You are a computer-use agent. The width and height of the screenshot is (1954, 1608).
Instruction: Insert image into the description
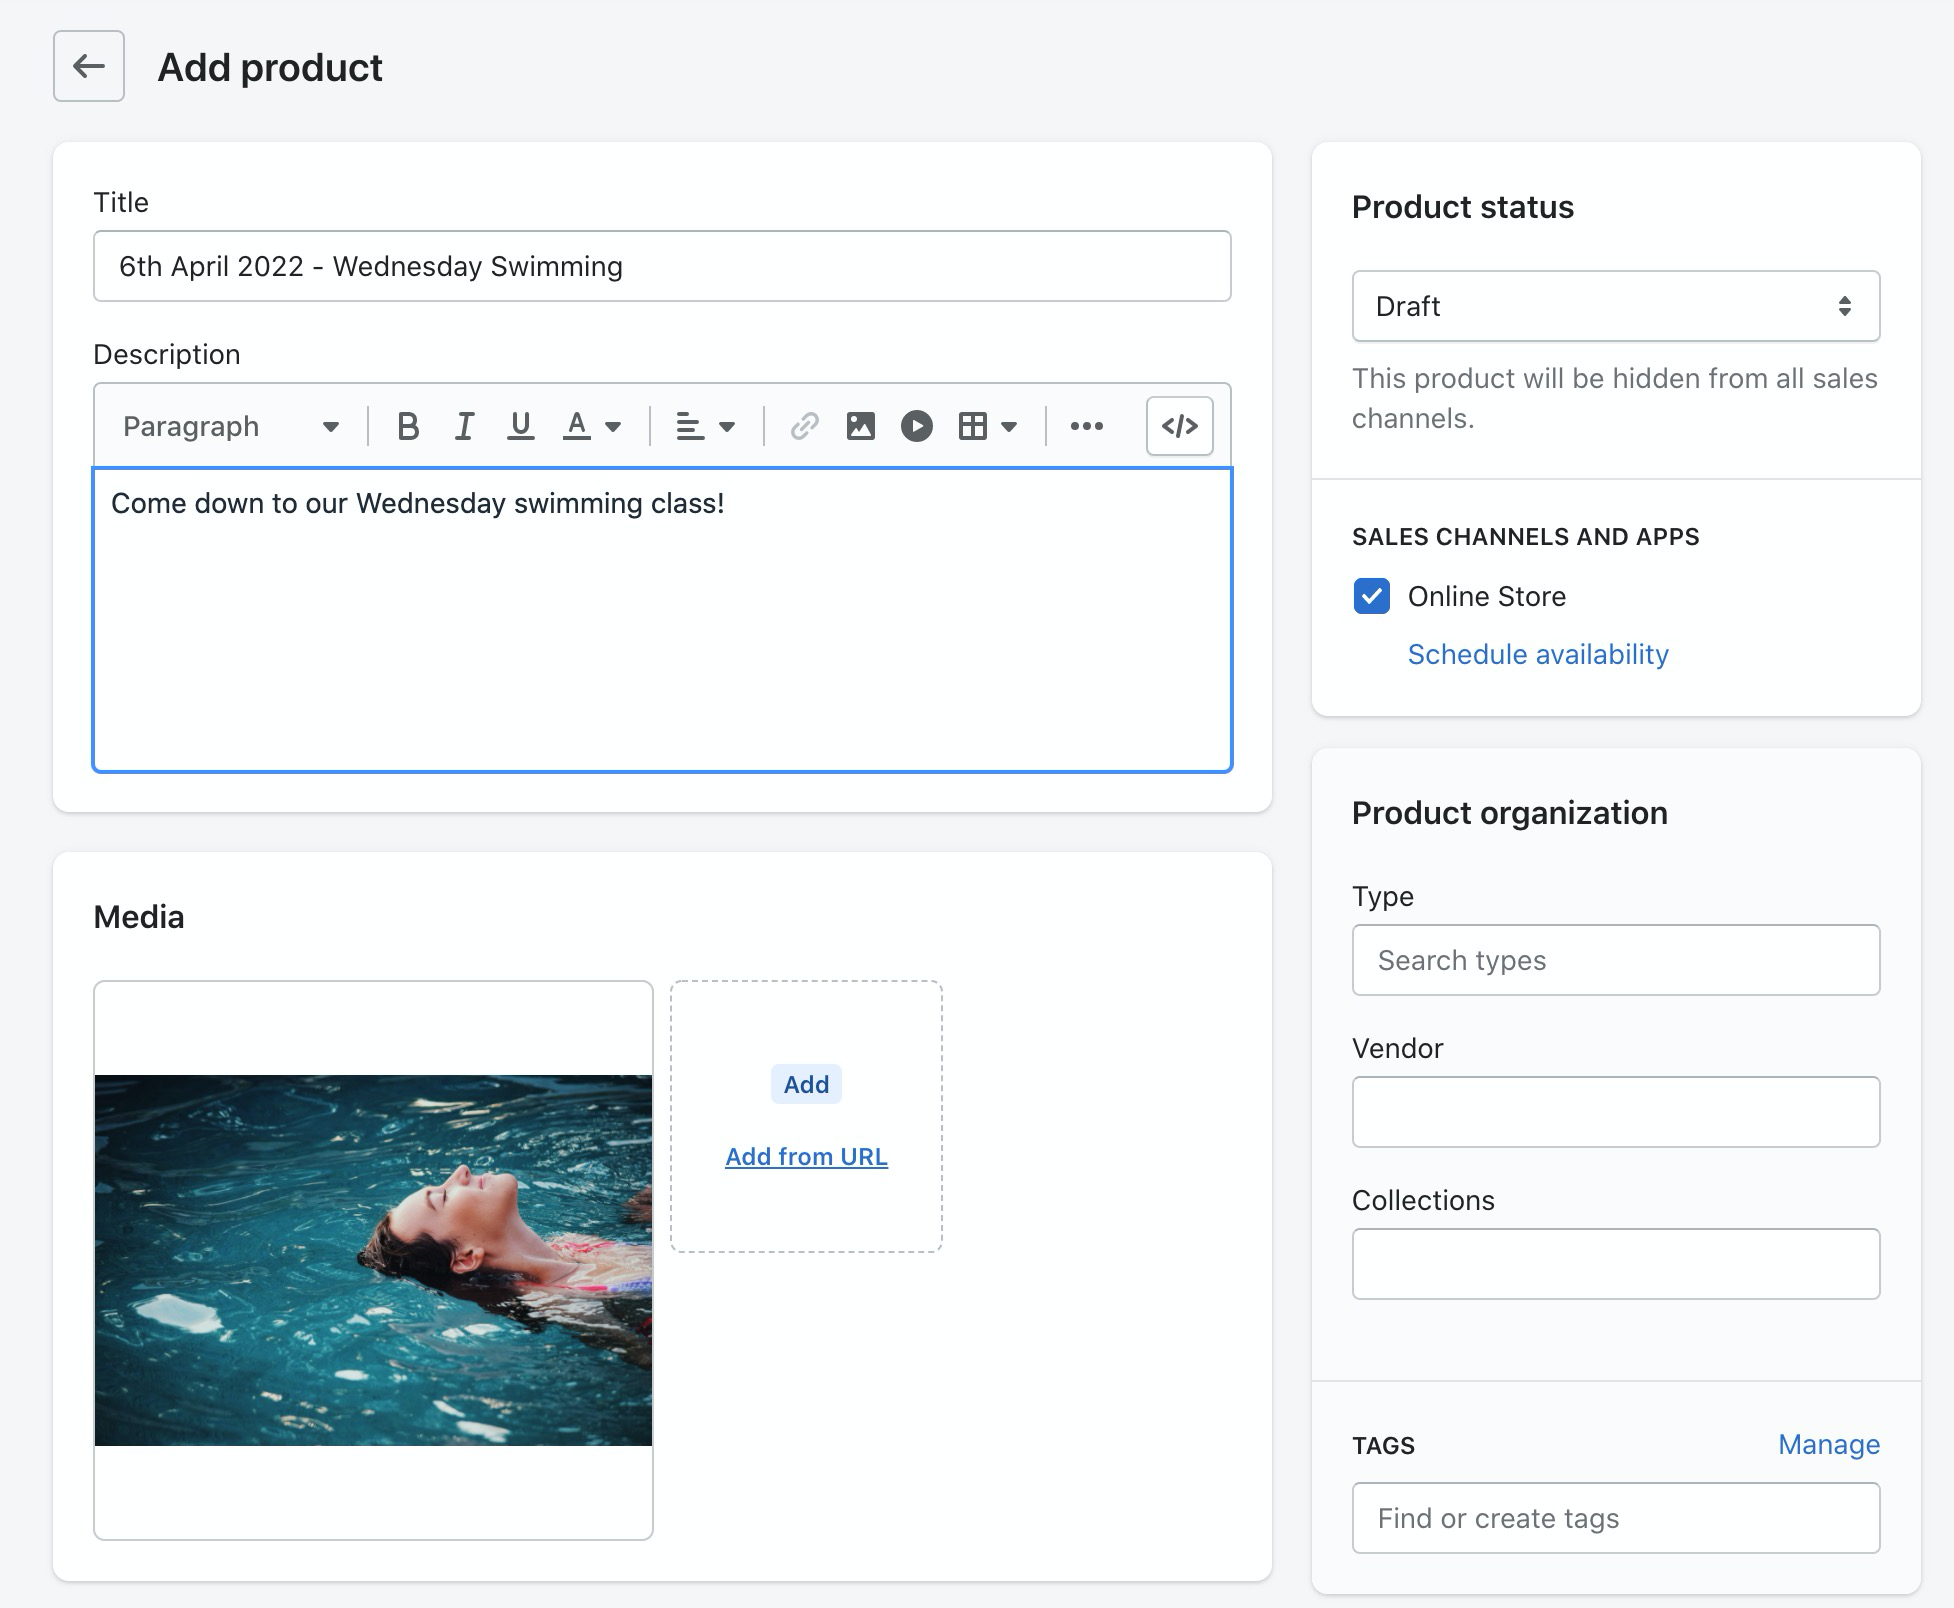click(x=860, y=427)
